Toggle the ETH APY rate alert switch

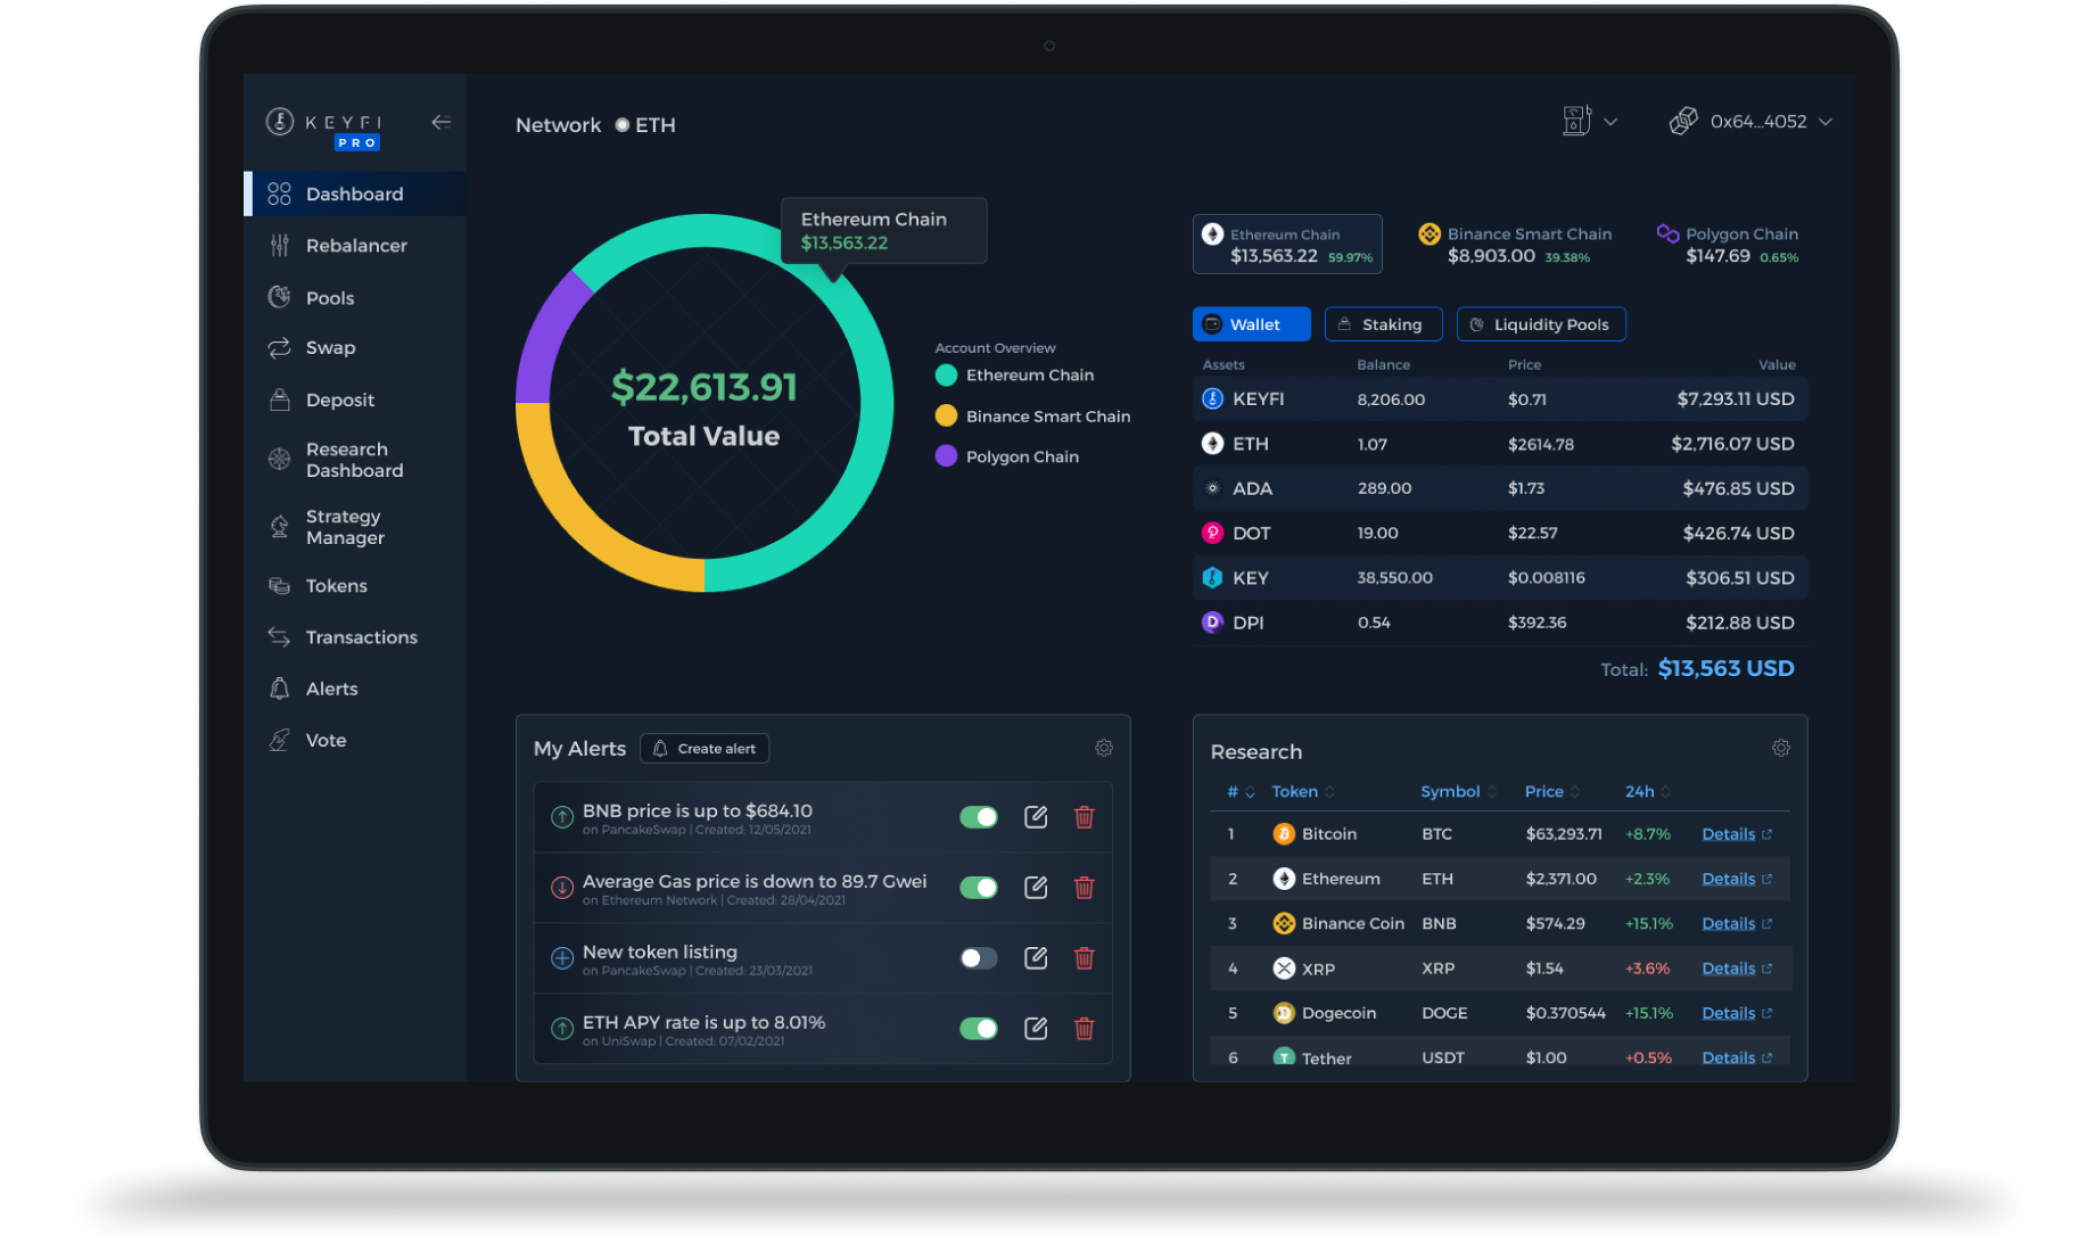pyautogui.click(x=977, y=1026)
